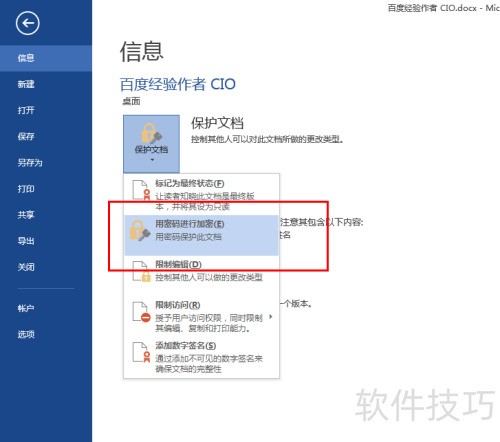Open the 信息 backstage tab
This screenshot has width=500, height=442.
pos(46,58)
